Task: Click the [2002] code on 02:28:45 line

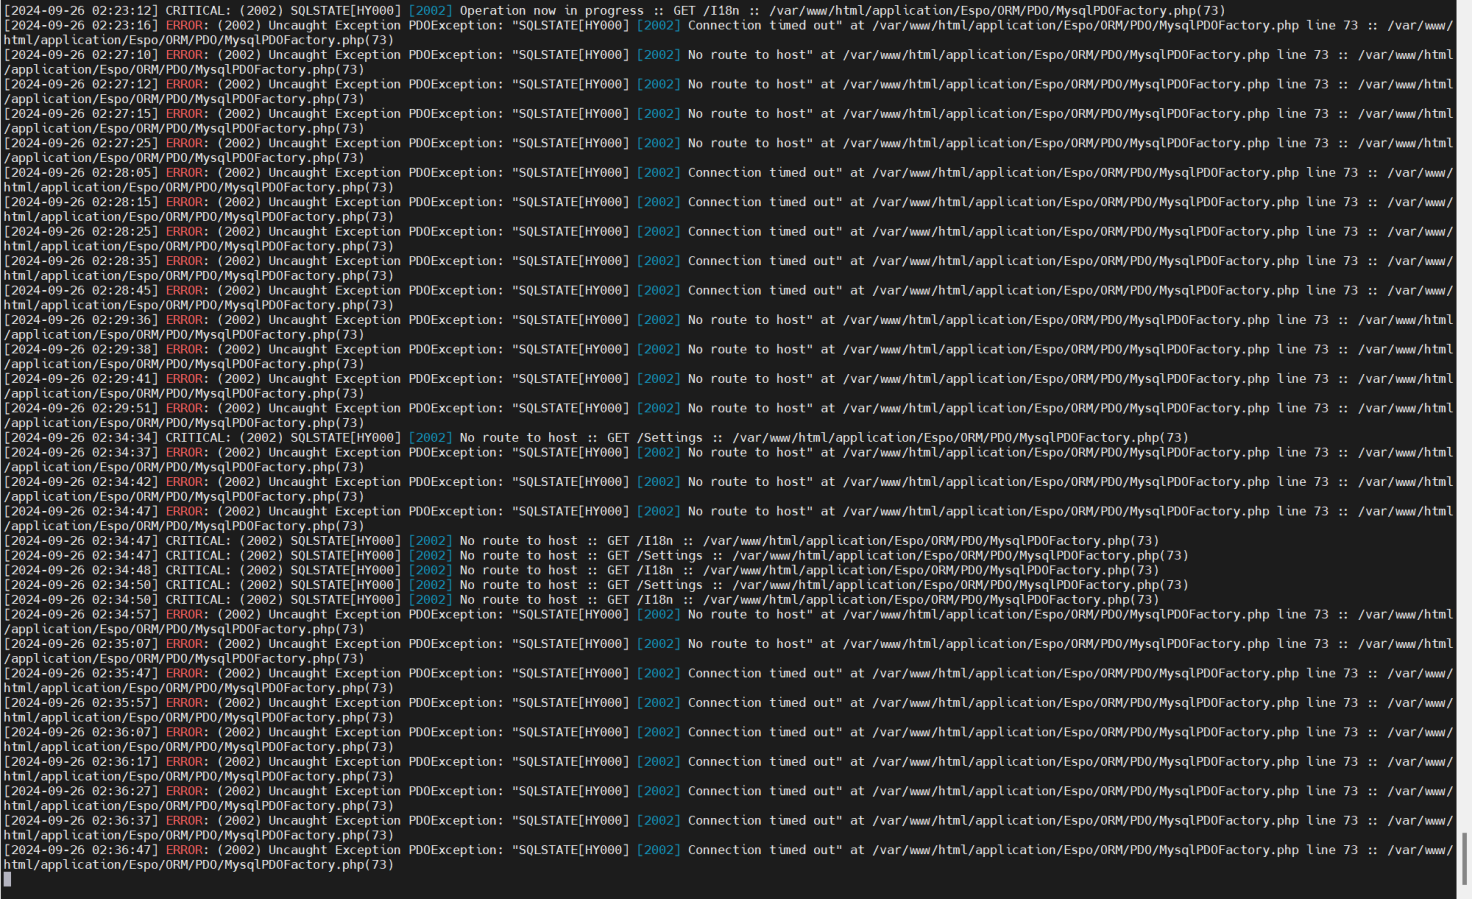Action: click(659, 291)
